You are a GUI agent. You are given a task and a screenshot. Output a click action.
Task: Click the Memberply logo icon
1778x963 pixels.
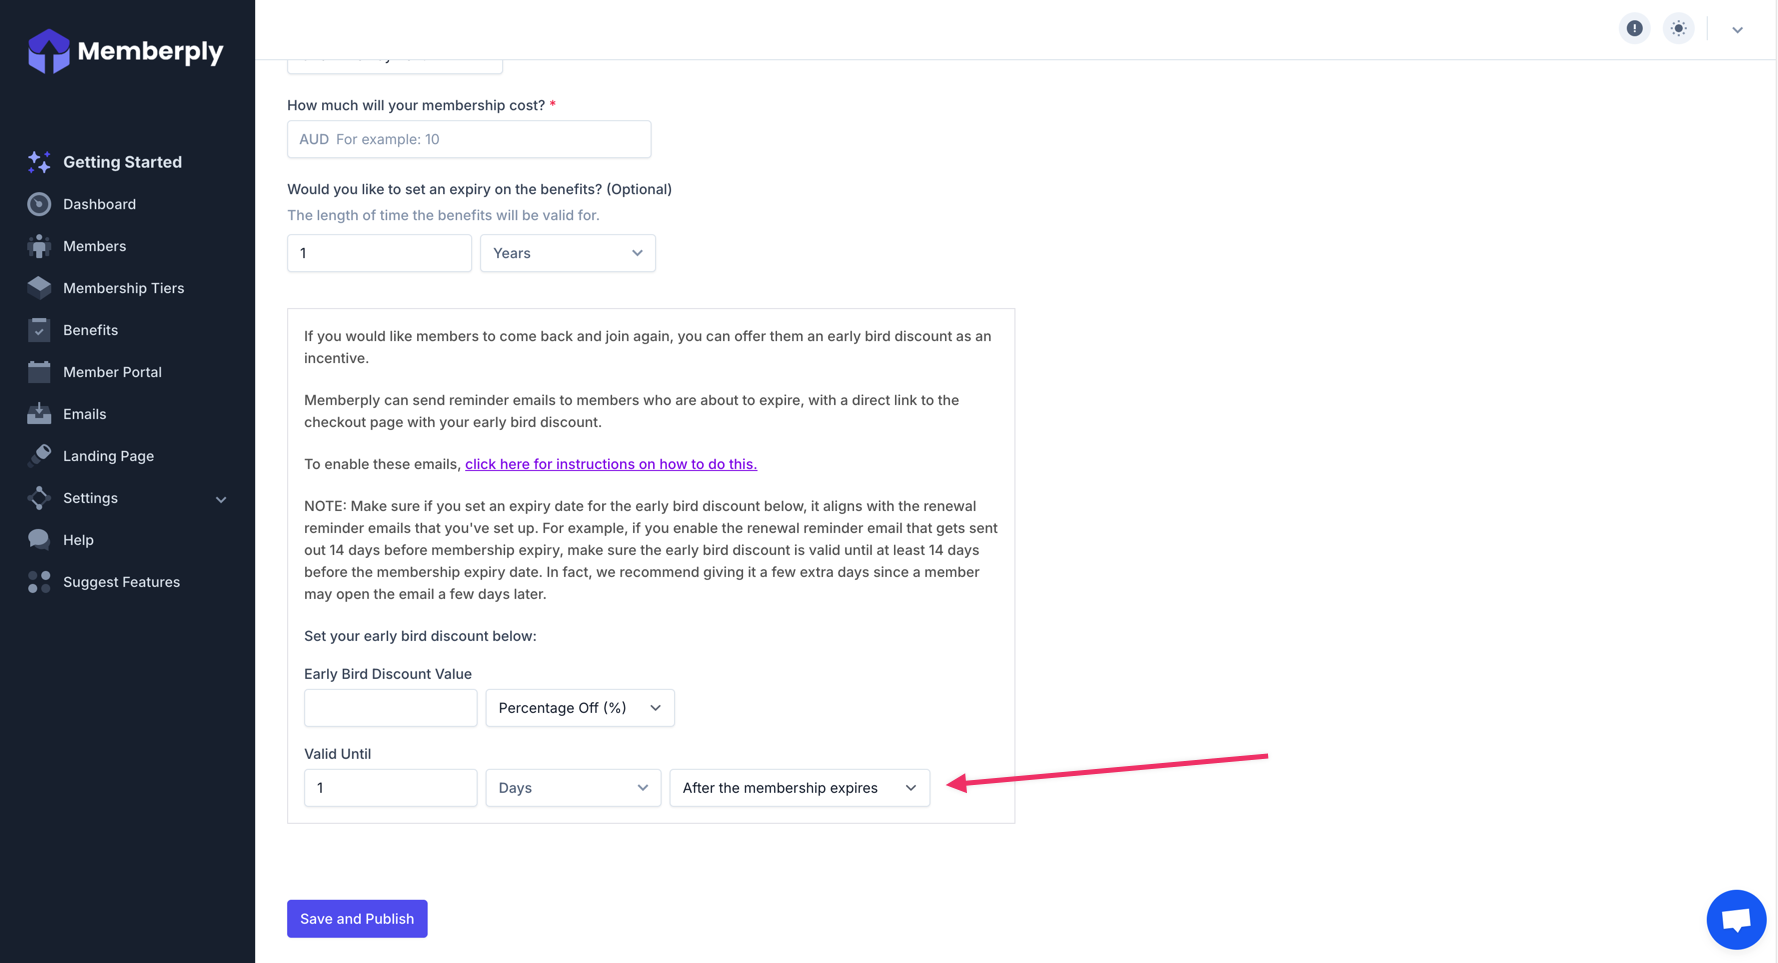[x=48, y=51]
